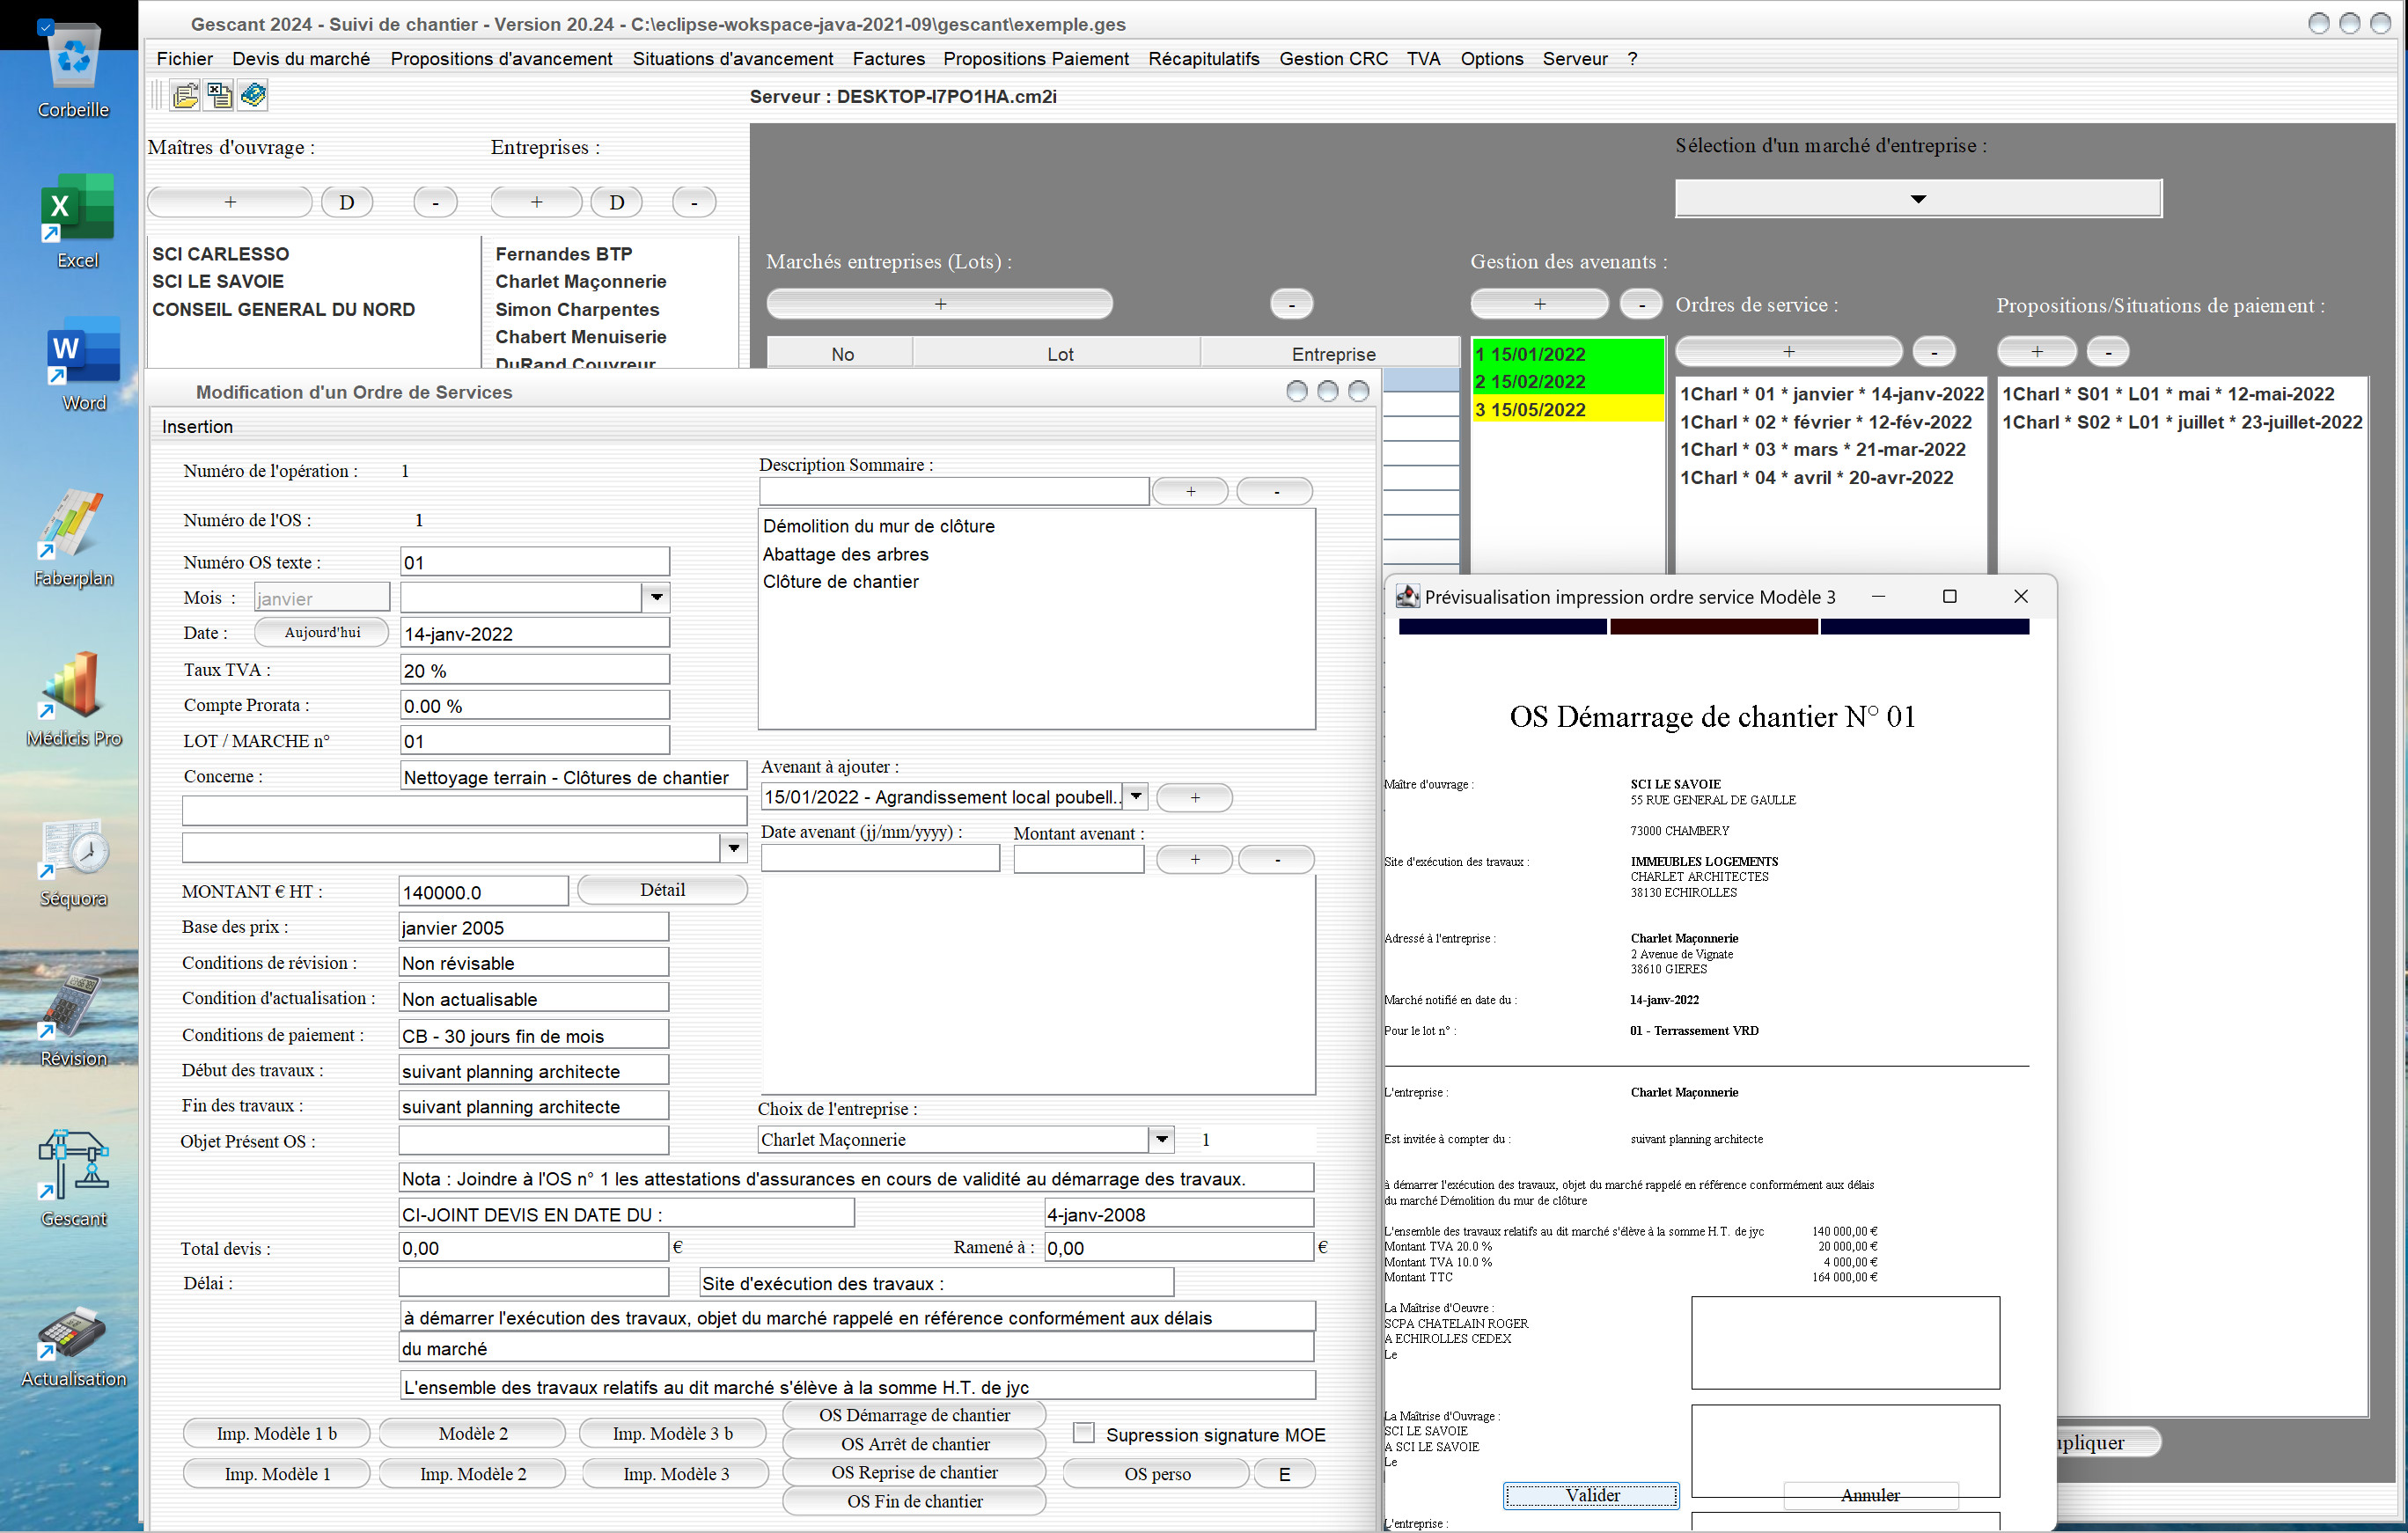Click the export document toolbar icon
The image size is (2408, 1533).
(x=219, y=96)
